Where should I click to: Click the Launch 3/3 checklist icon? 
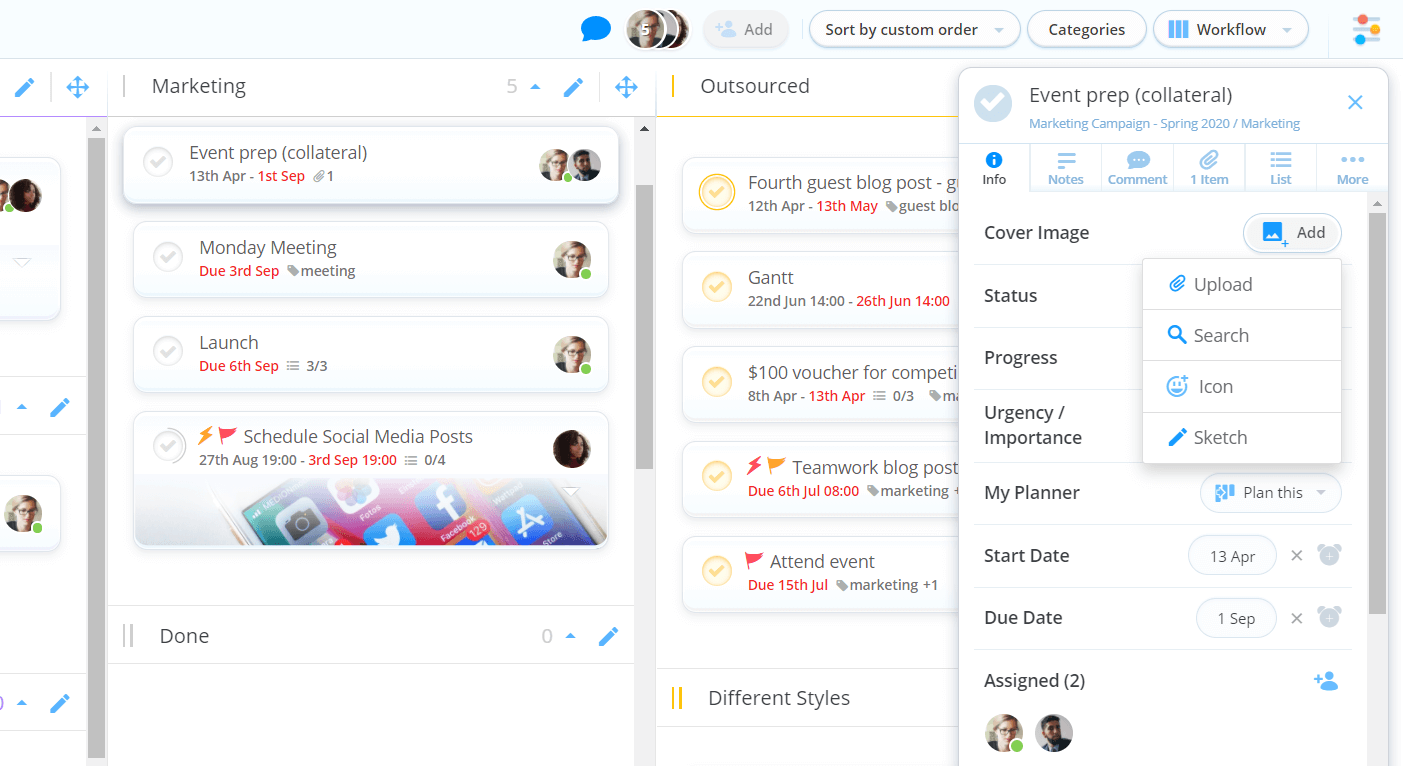click(x=293, y=366)
